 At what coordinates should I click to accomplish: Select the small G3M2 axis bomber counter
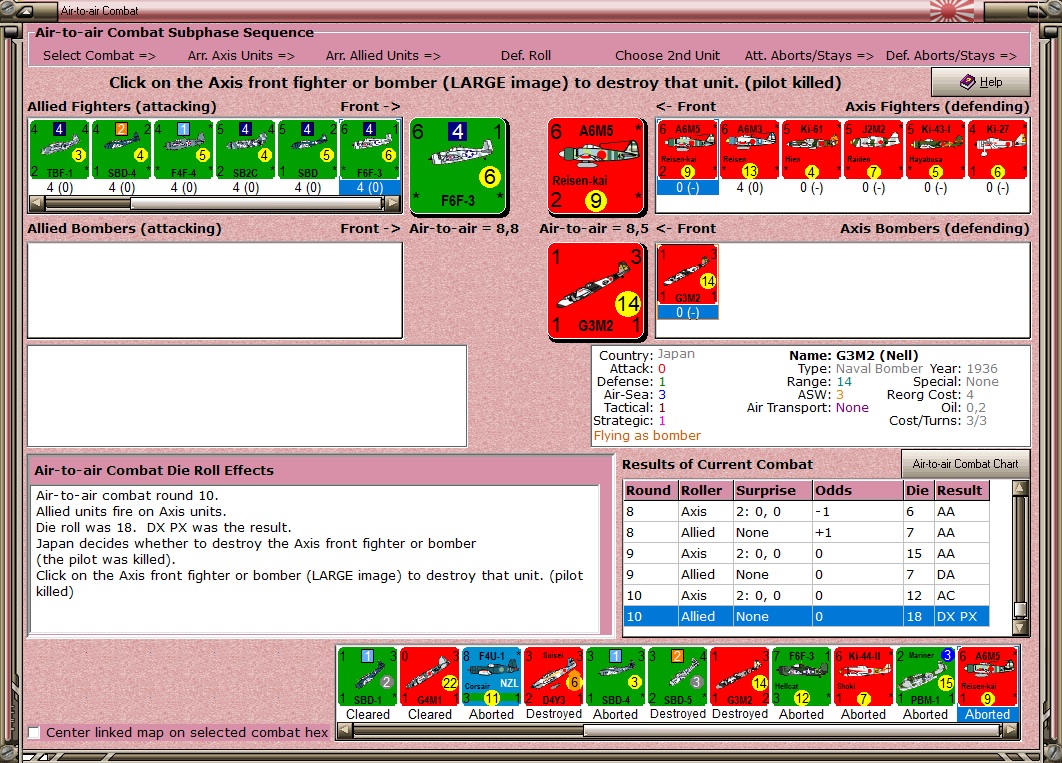(x=687, y=274)
